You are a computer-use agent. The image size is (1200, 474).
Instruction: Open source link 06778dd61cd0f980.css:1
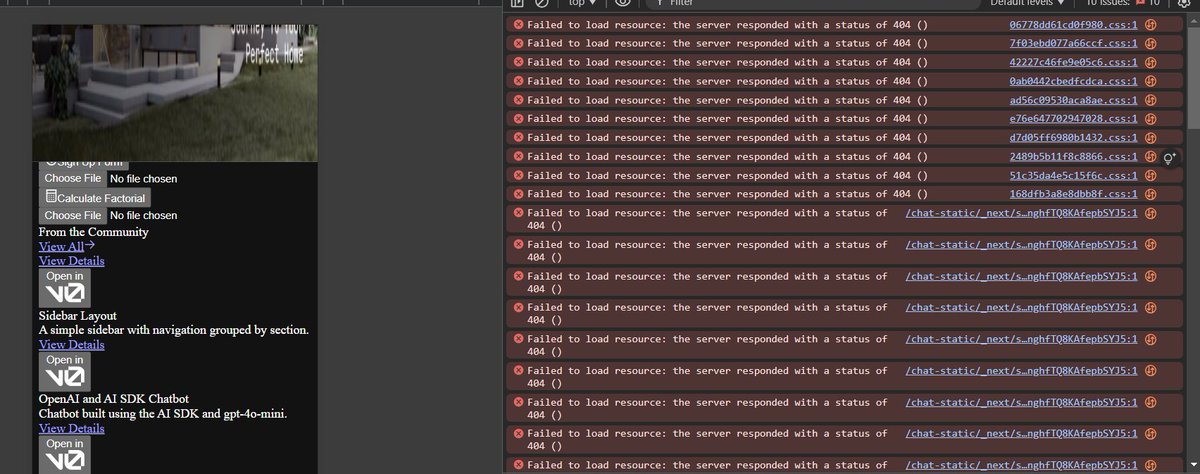pos(1073,24)
